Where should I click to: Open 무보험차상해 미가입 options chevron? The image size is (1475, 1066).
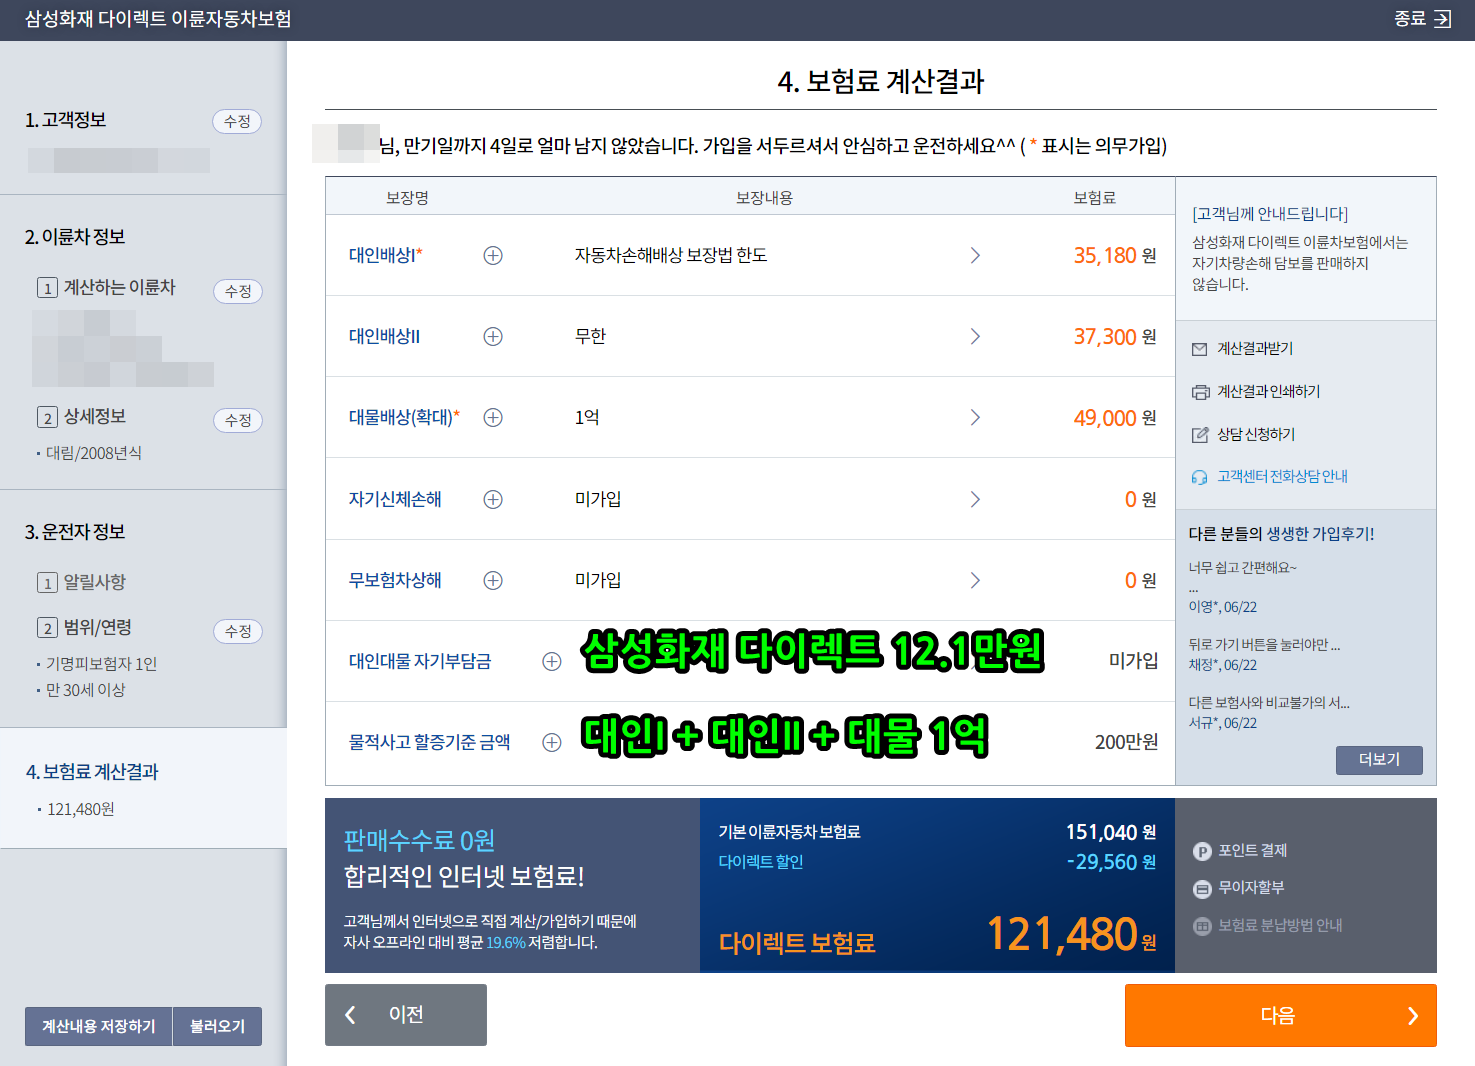[975, 580]
